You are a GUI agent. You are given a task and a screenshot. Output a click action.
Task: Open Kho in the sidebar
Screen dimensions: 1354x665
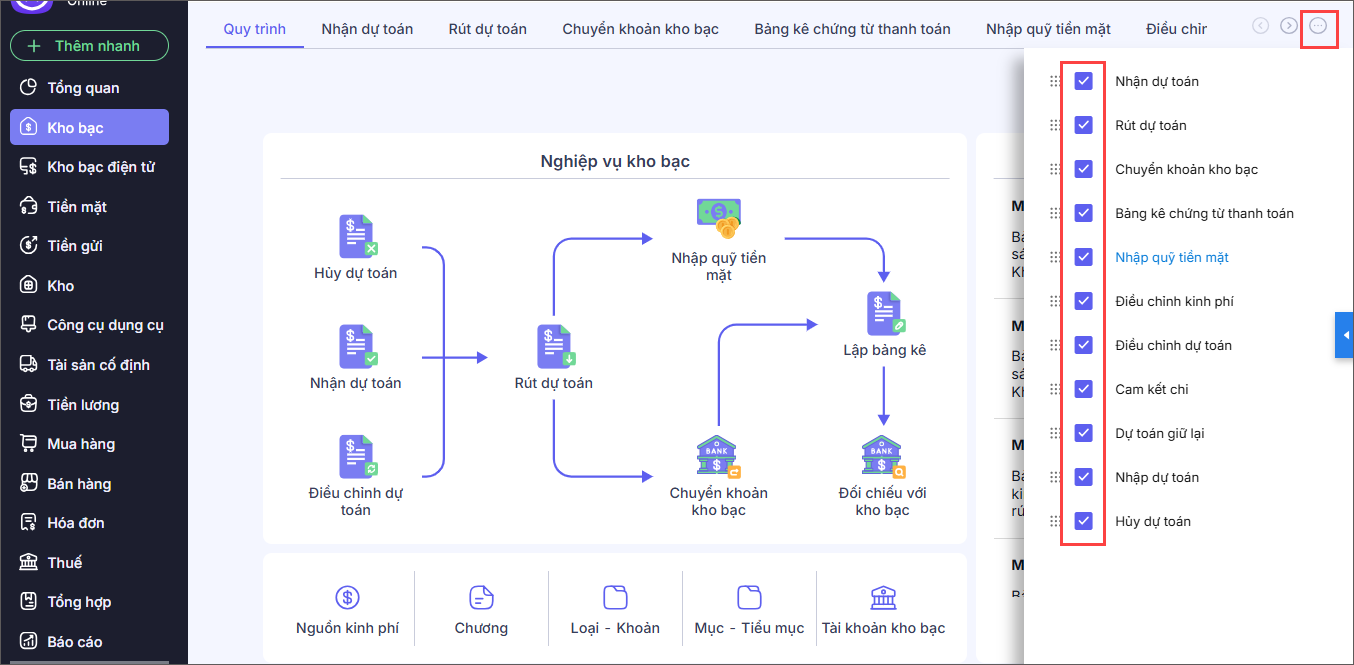(89, 286)
